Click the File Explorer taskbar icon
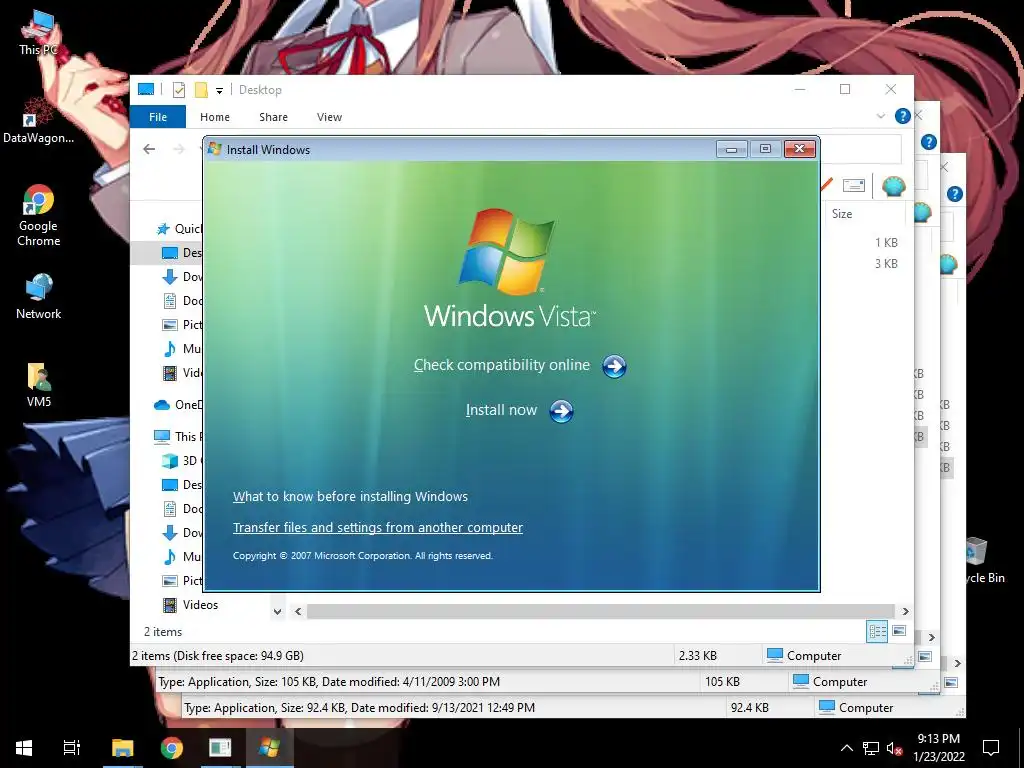Screen dimensions: 1024x768 [x=122, y=748]
